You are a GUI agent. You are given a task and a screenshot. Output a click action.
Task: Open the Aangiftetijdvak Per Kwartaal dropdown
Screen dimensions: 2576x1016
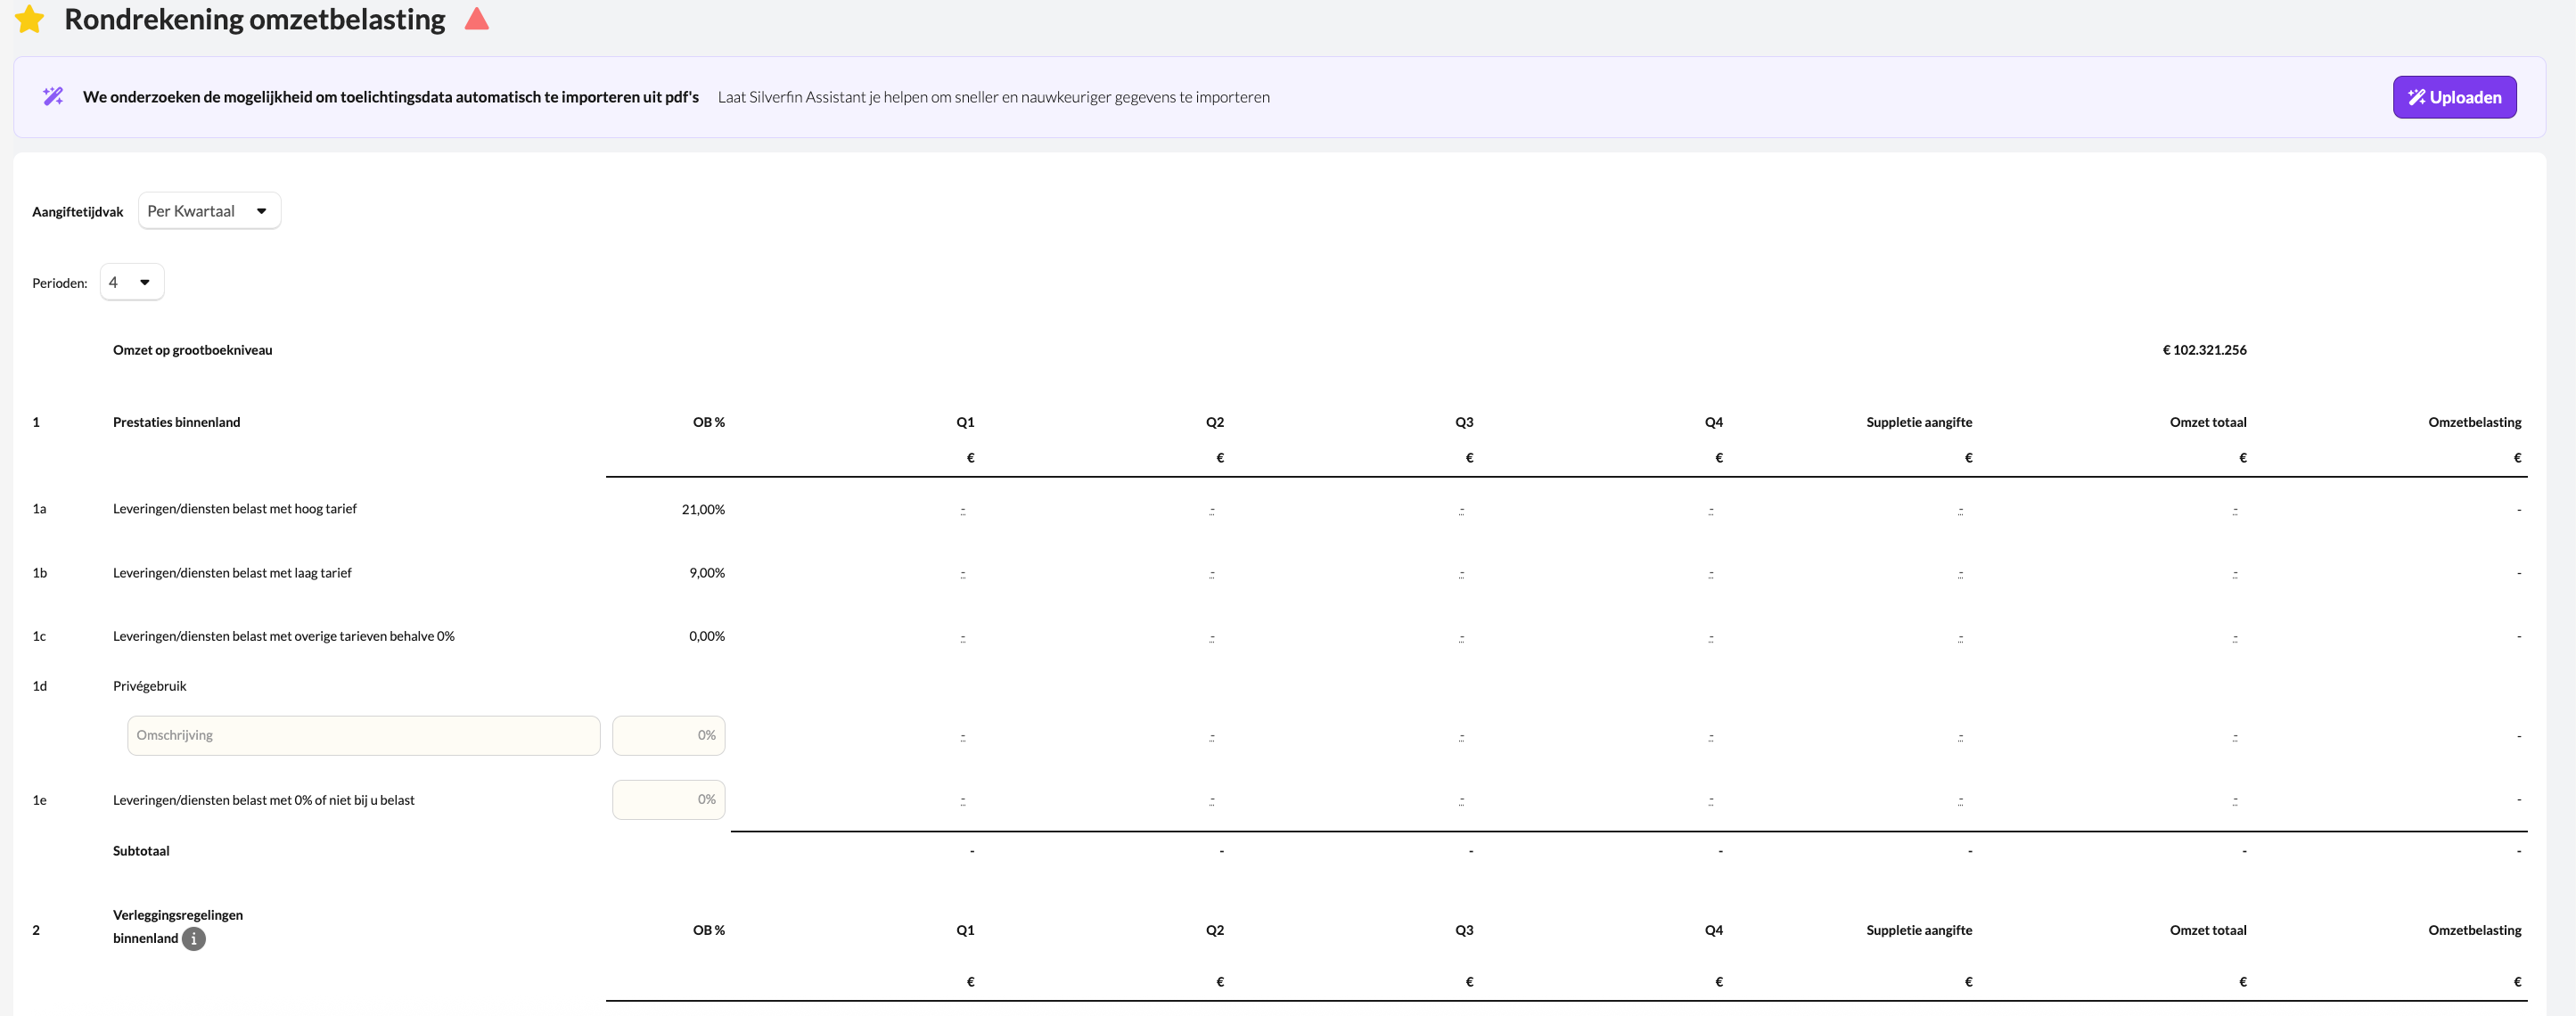209,211
